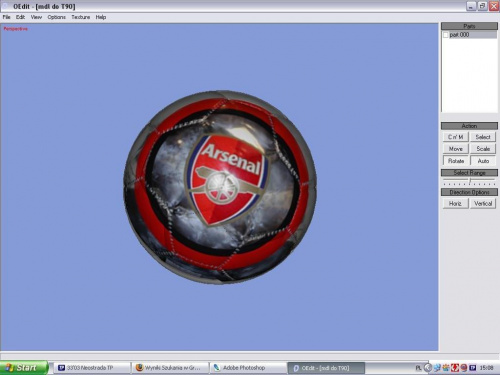Click the Select Range slider handle
Screen dimensions: 500x375
pyautogui.click(x=470, y=181)
